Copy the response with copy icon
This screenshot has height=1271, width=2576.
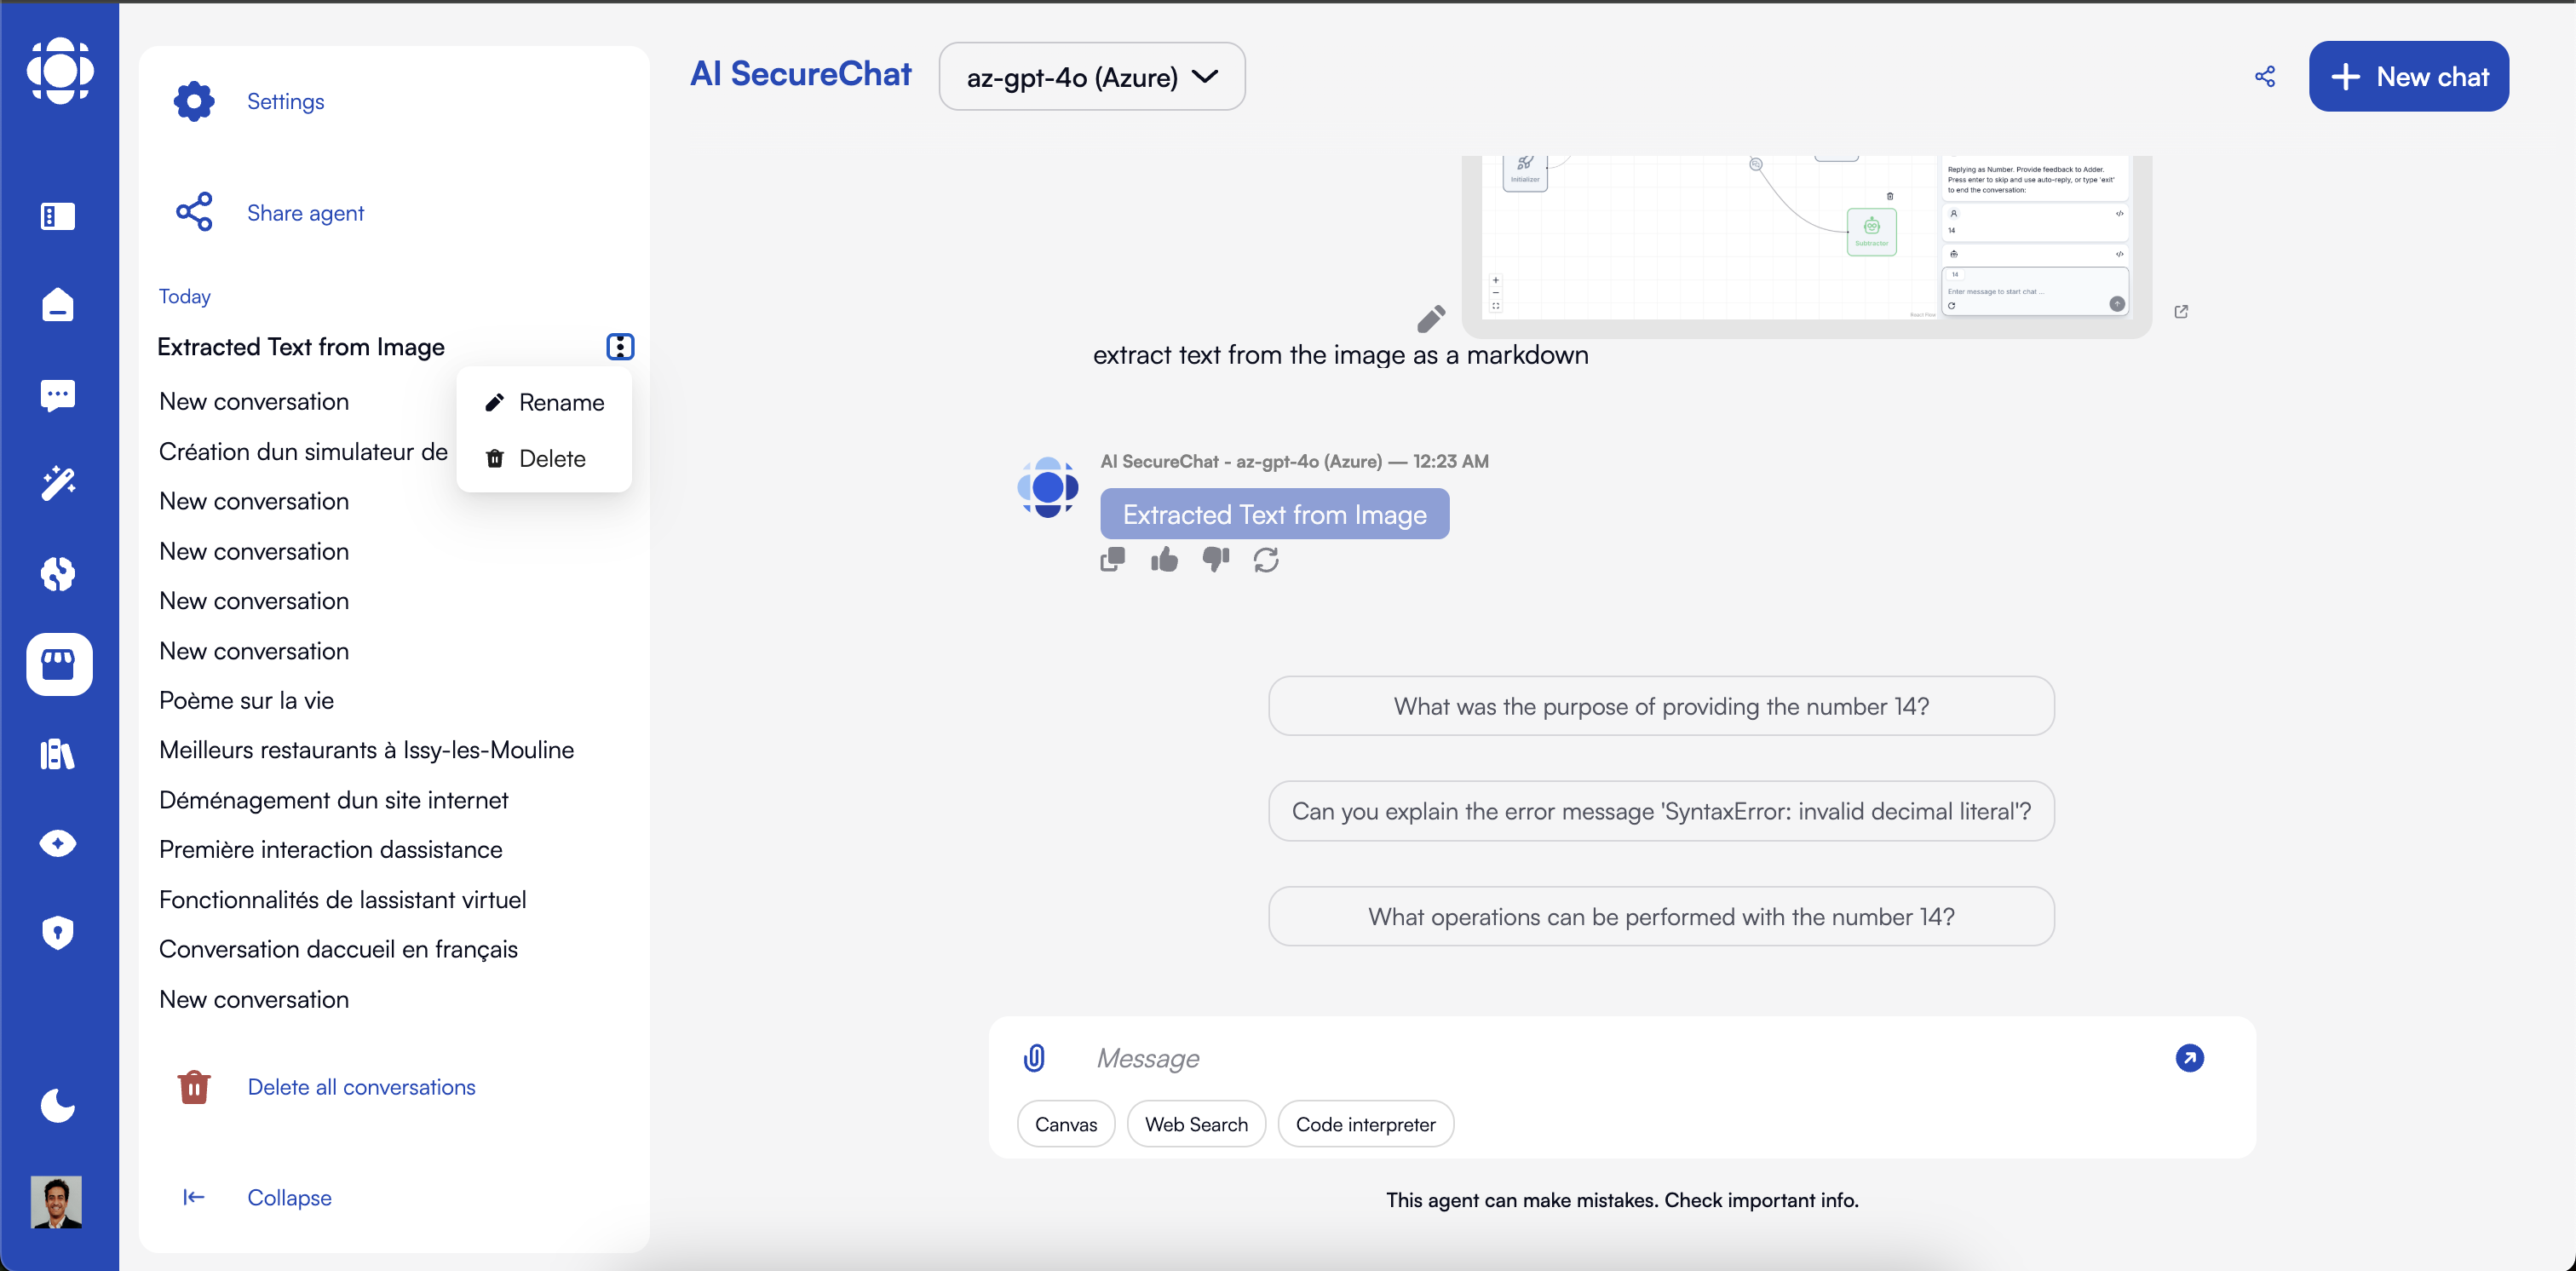click(x=1112, y=560)
